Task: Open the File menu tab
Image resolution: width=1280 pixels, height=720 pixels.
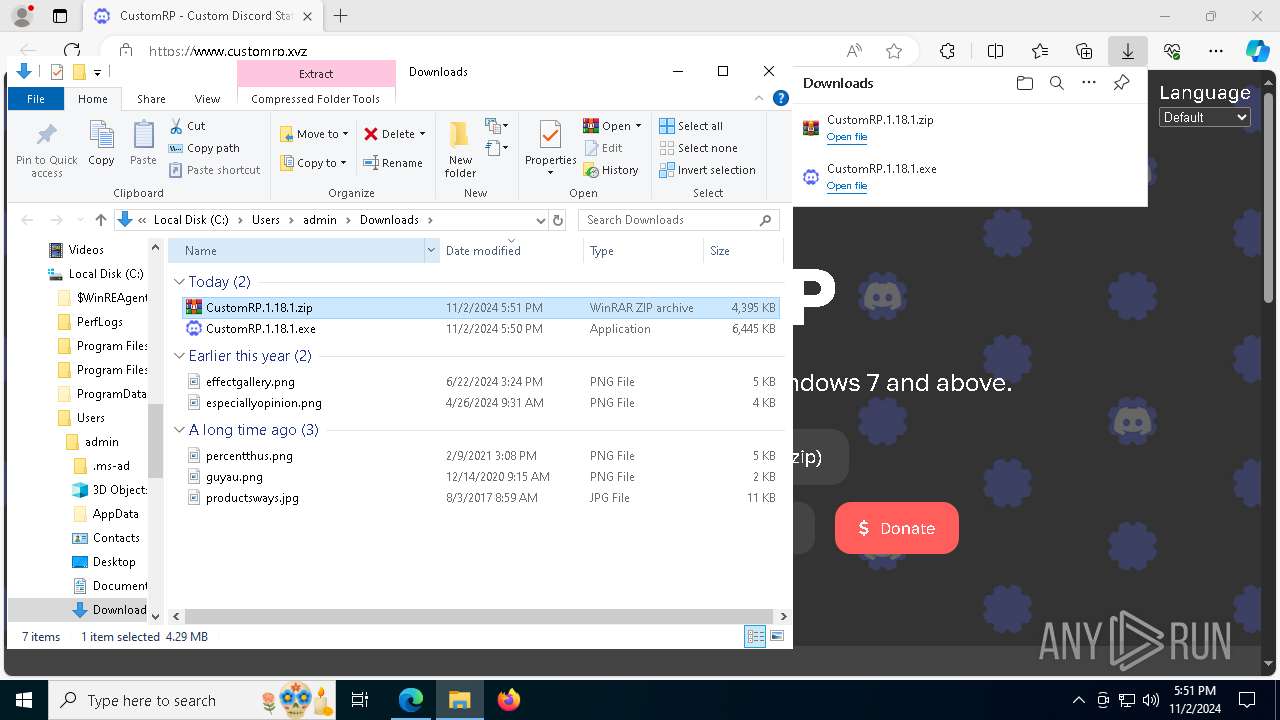Action: [x=36, y=99]
